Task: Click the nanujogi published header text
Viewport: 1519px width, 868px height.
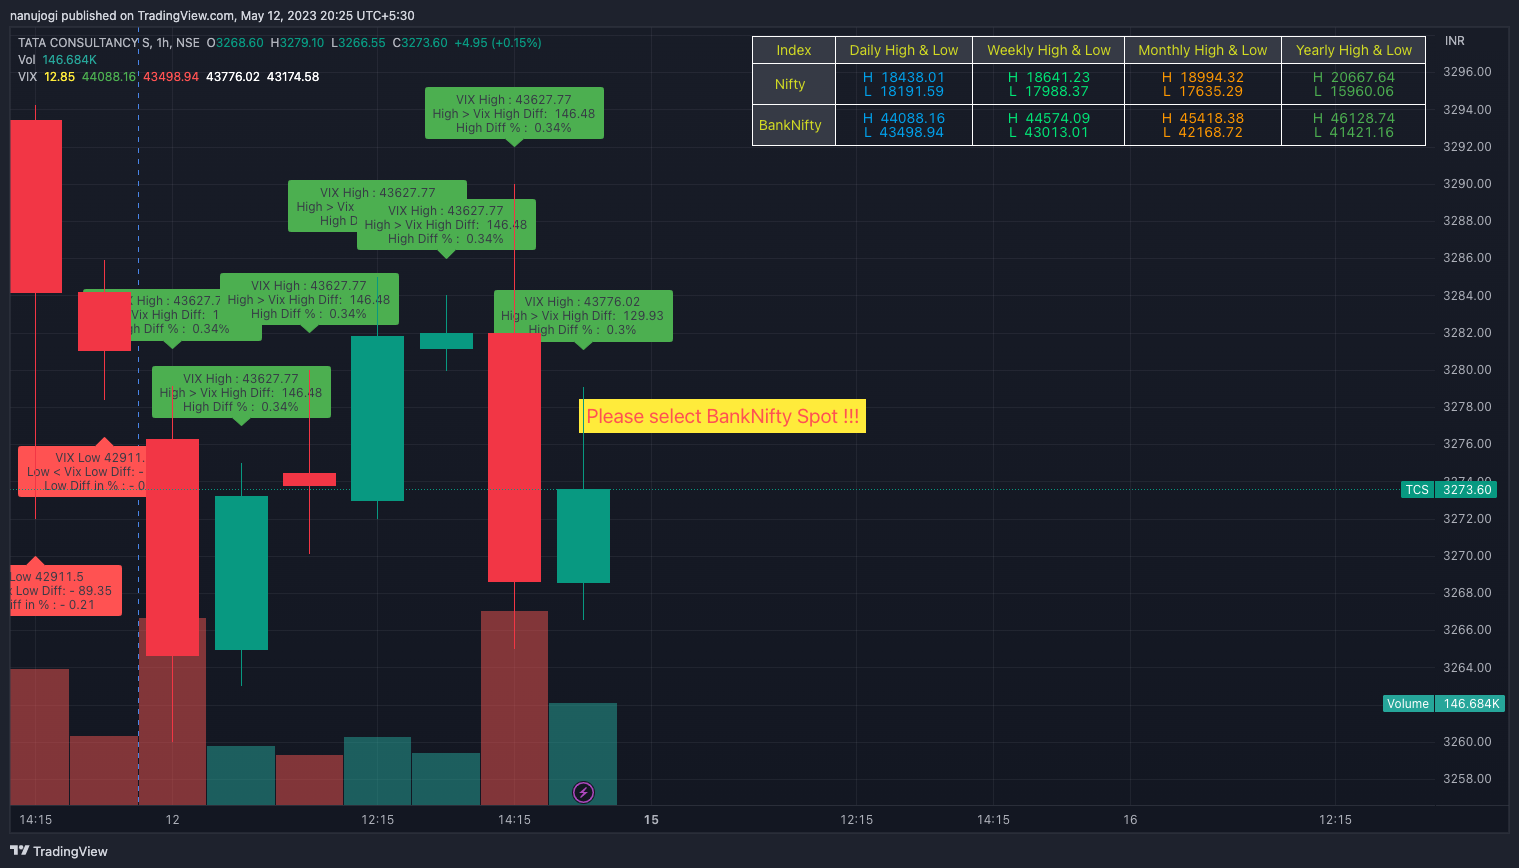Action: (x=212, y=15)
